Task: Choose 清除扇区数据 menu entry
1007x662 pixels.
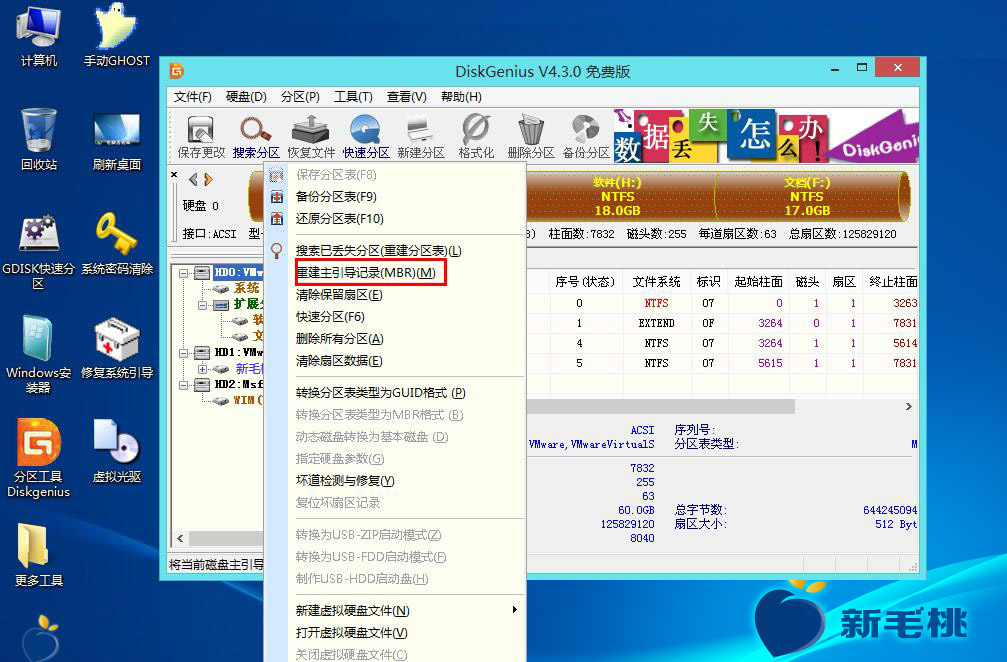Action: (x=396, y=361)
